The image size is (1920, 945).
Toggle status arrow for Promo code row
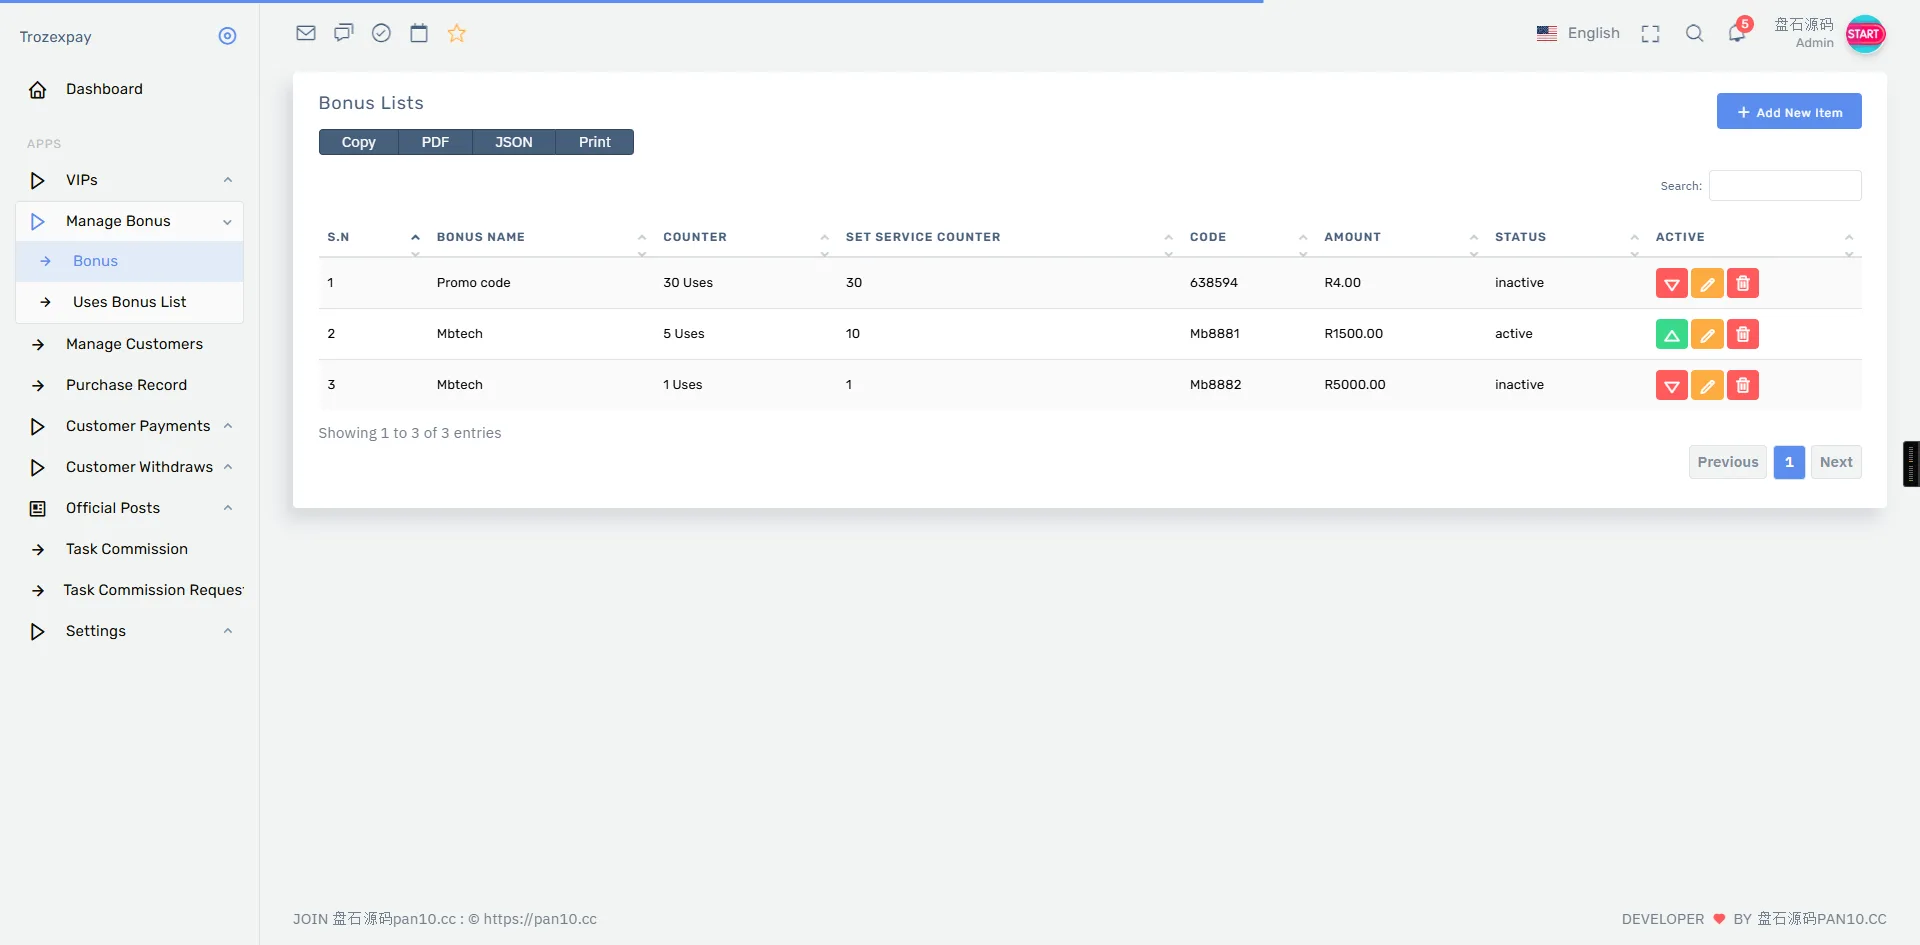click(x=1671, y=284)
